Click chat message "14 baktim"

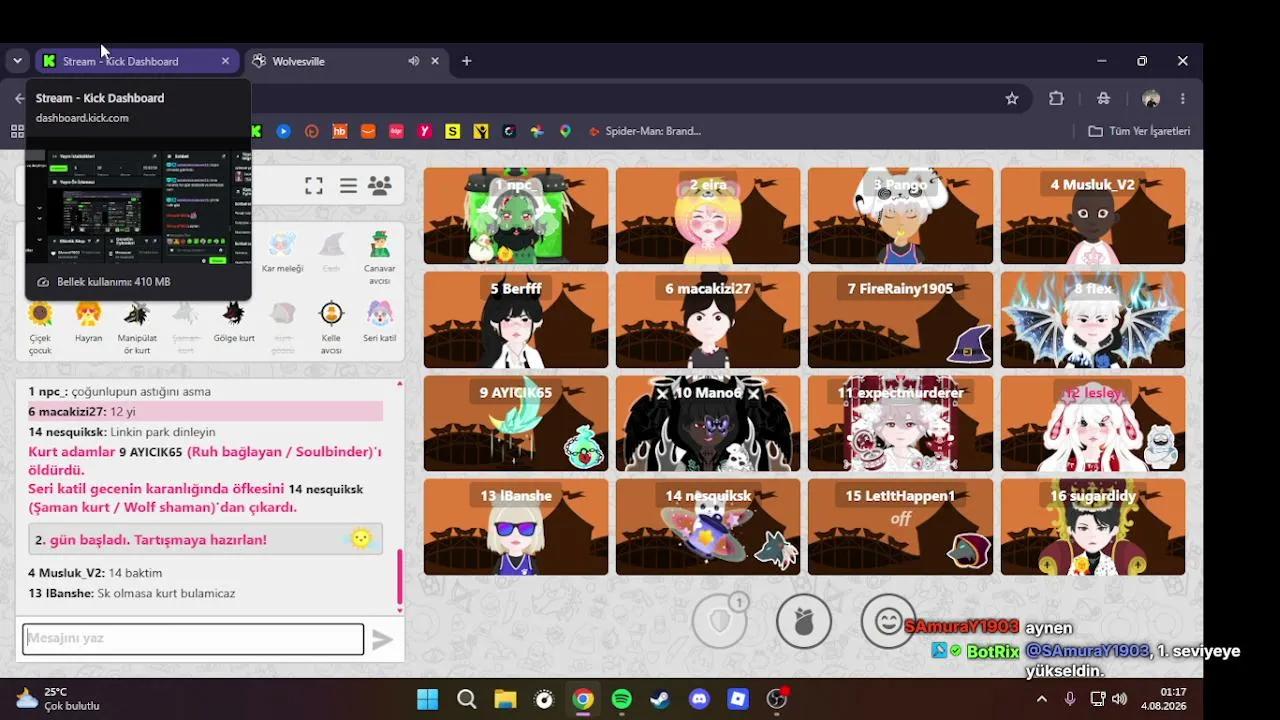135,573
